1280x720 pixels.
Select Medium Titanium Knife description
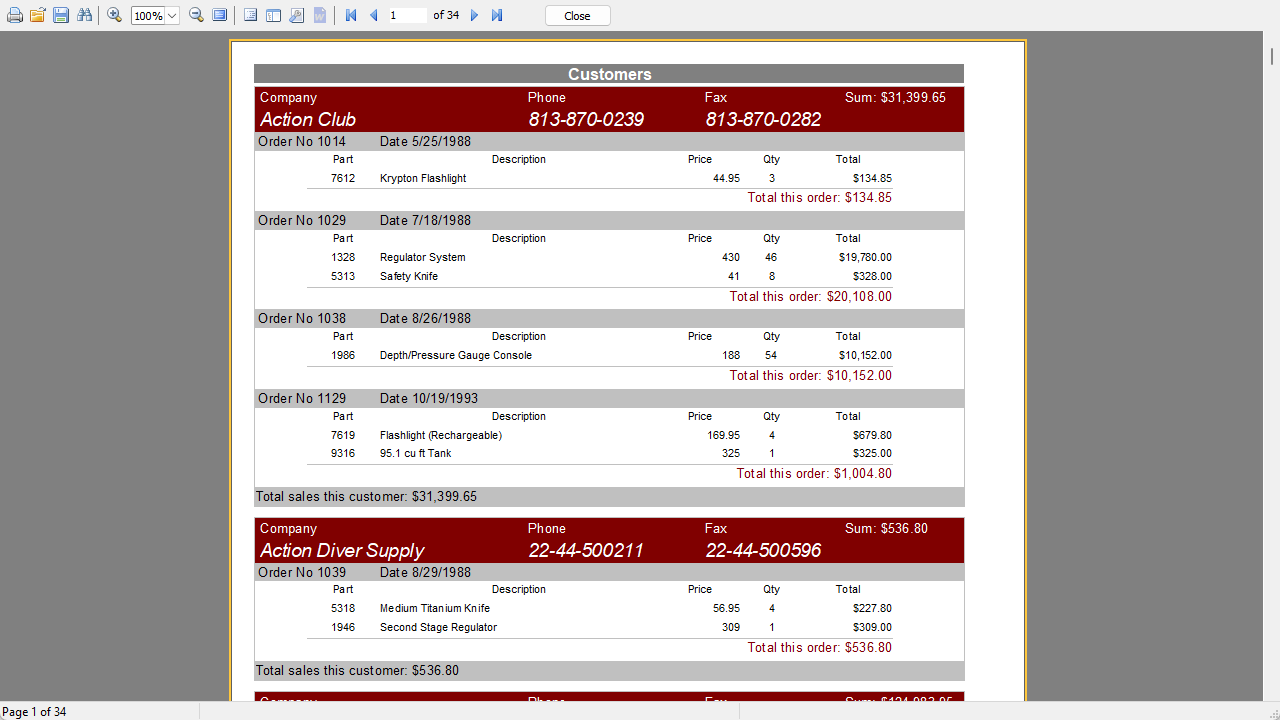pyautogui.click(x=435, y=608)
